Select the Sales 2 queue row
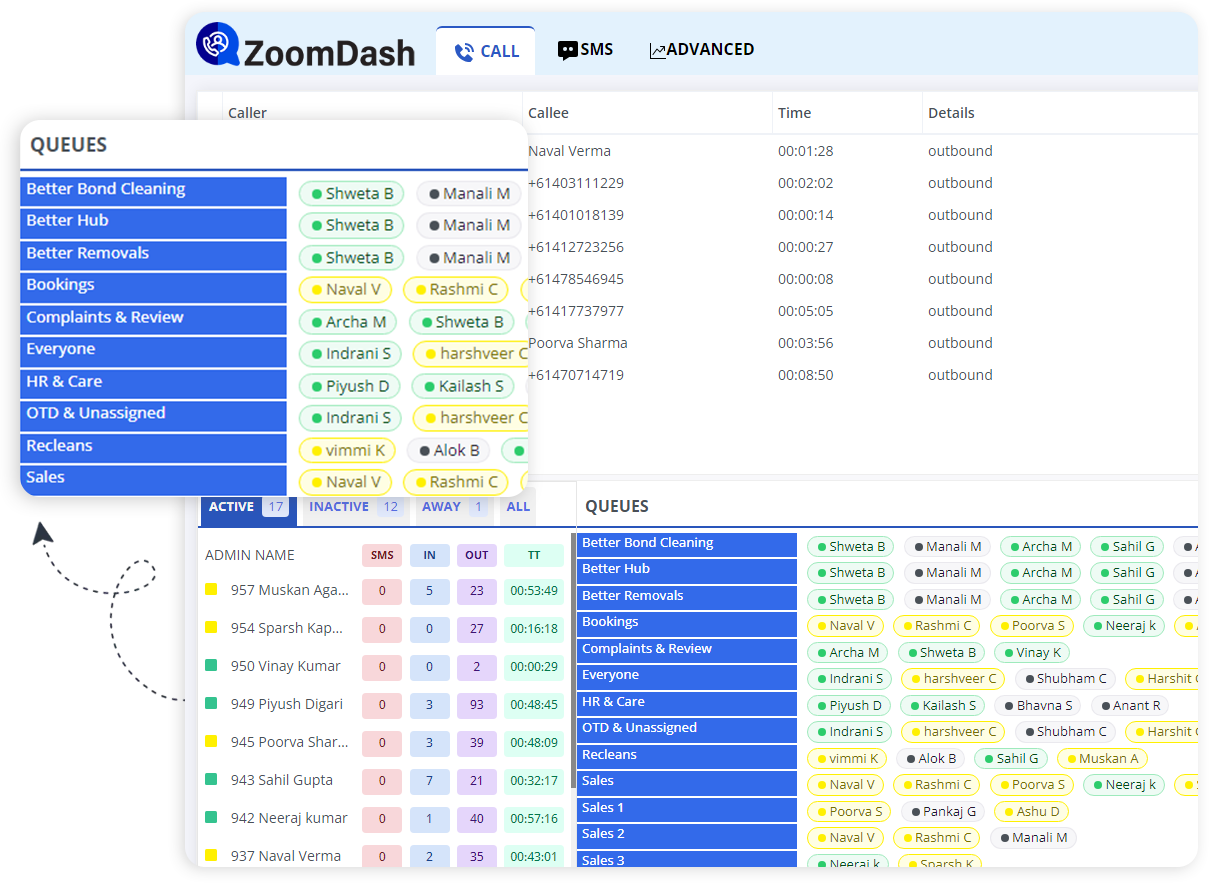Image resolution: width=1209 pixels, height=883 pixels. 686,834
